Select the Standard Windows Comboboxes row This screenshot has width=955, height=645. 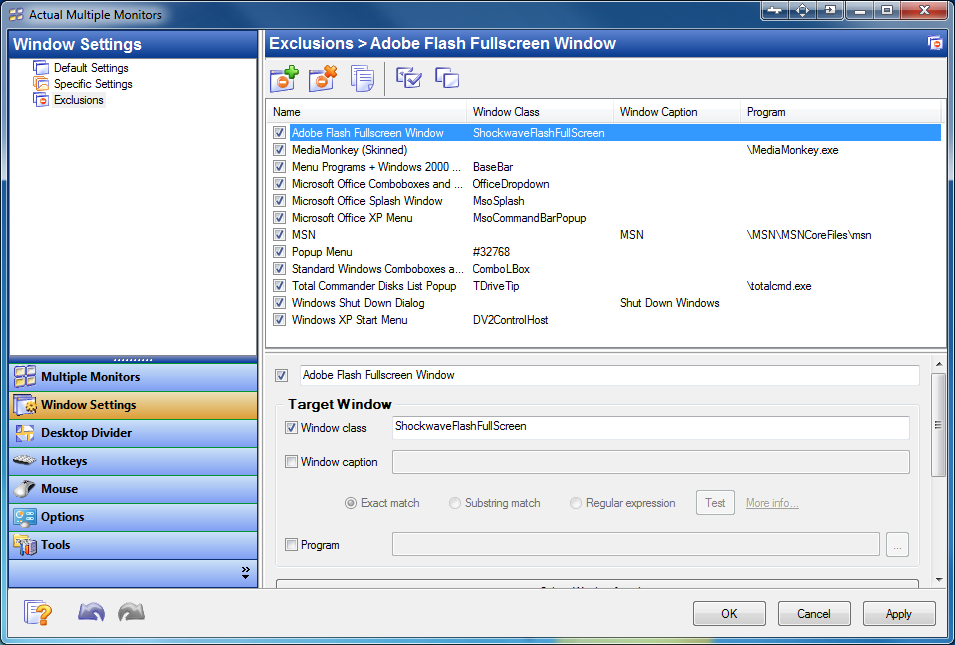pos(607,269)
